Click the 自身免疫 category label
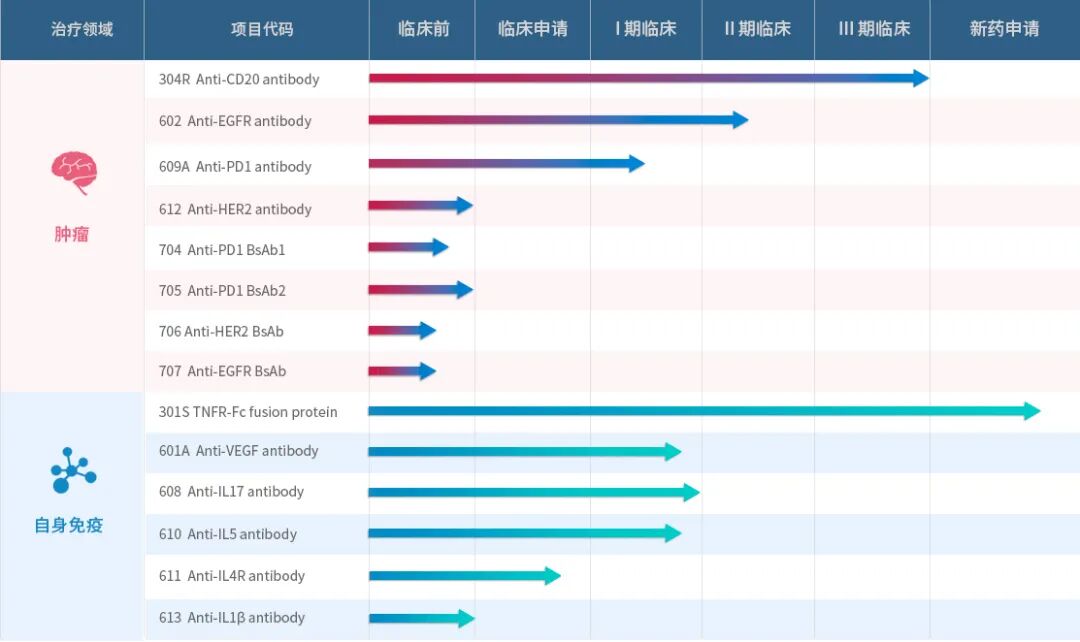The image size is (1080, 642). [69, 525]
